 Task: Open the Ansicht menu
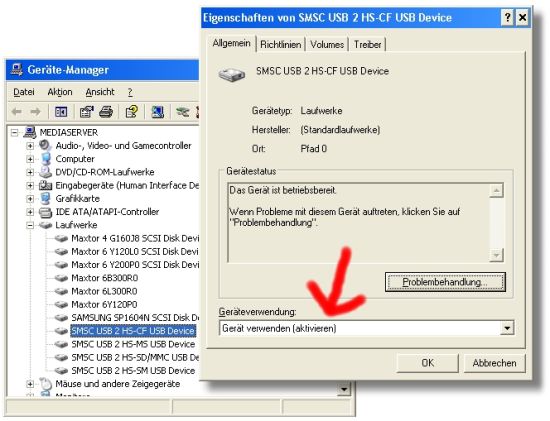click(x=100, y=92)
